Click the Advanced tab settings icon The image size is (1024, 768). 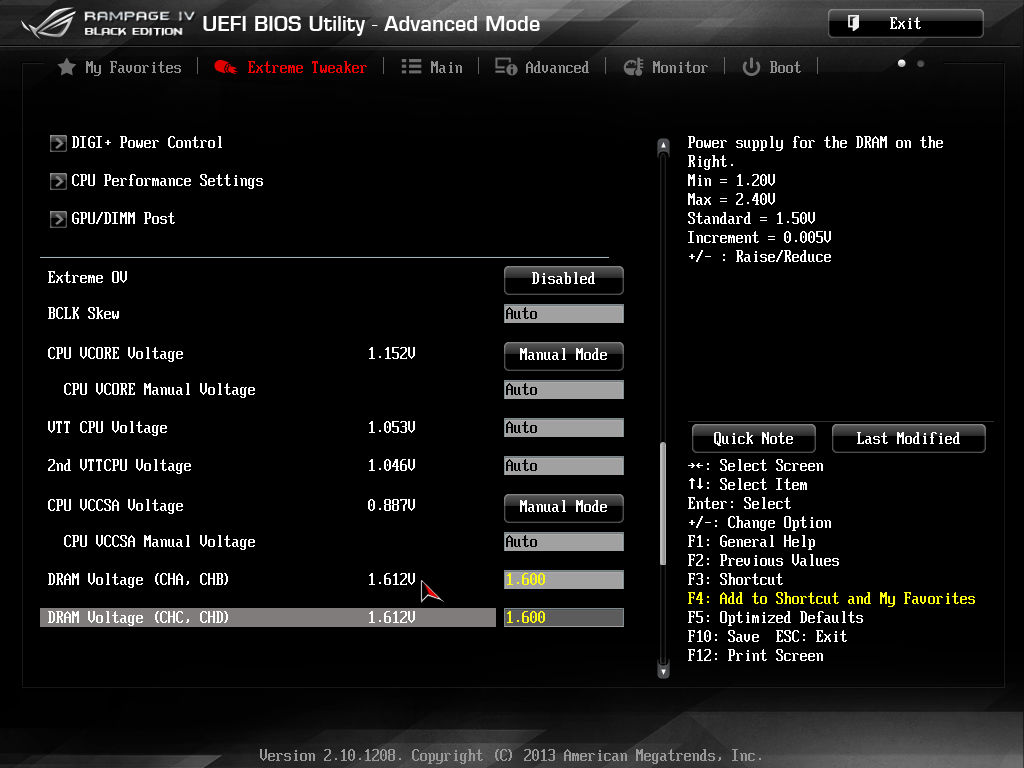coord(505,67)
